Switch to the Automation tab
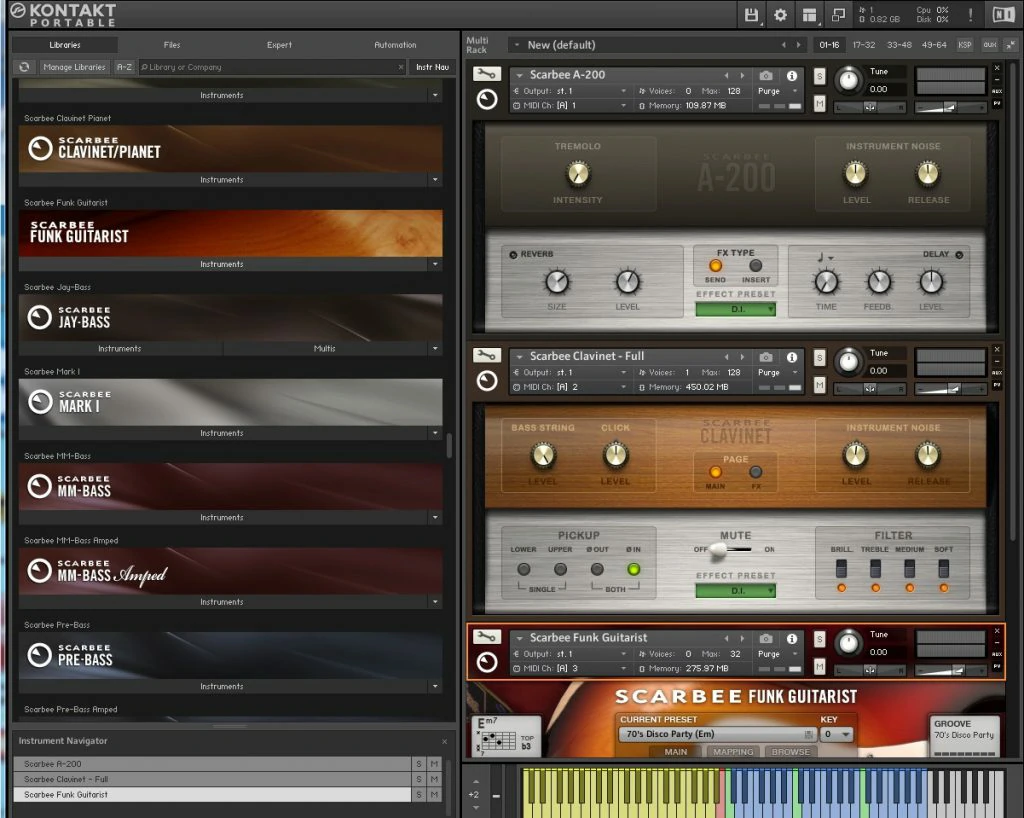The height and width of the screenshot is (818, 1024). [x=394, y=44]
